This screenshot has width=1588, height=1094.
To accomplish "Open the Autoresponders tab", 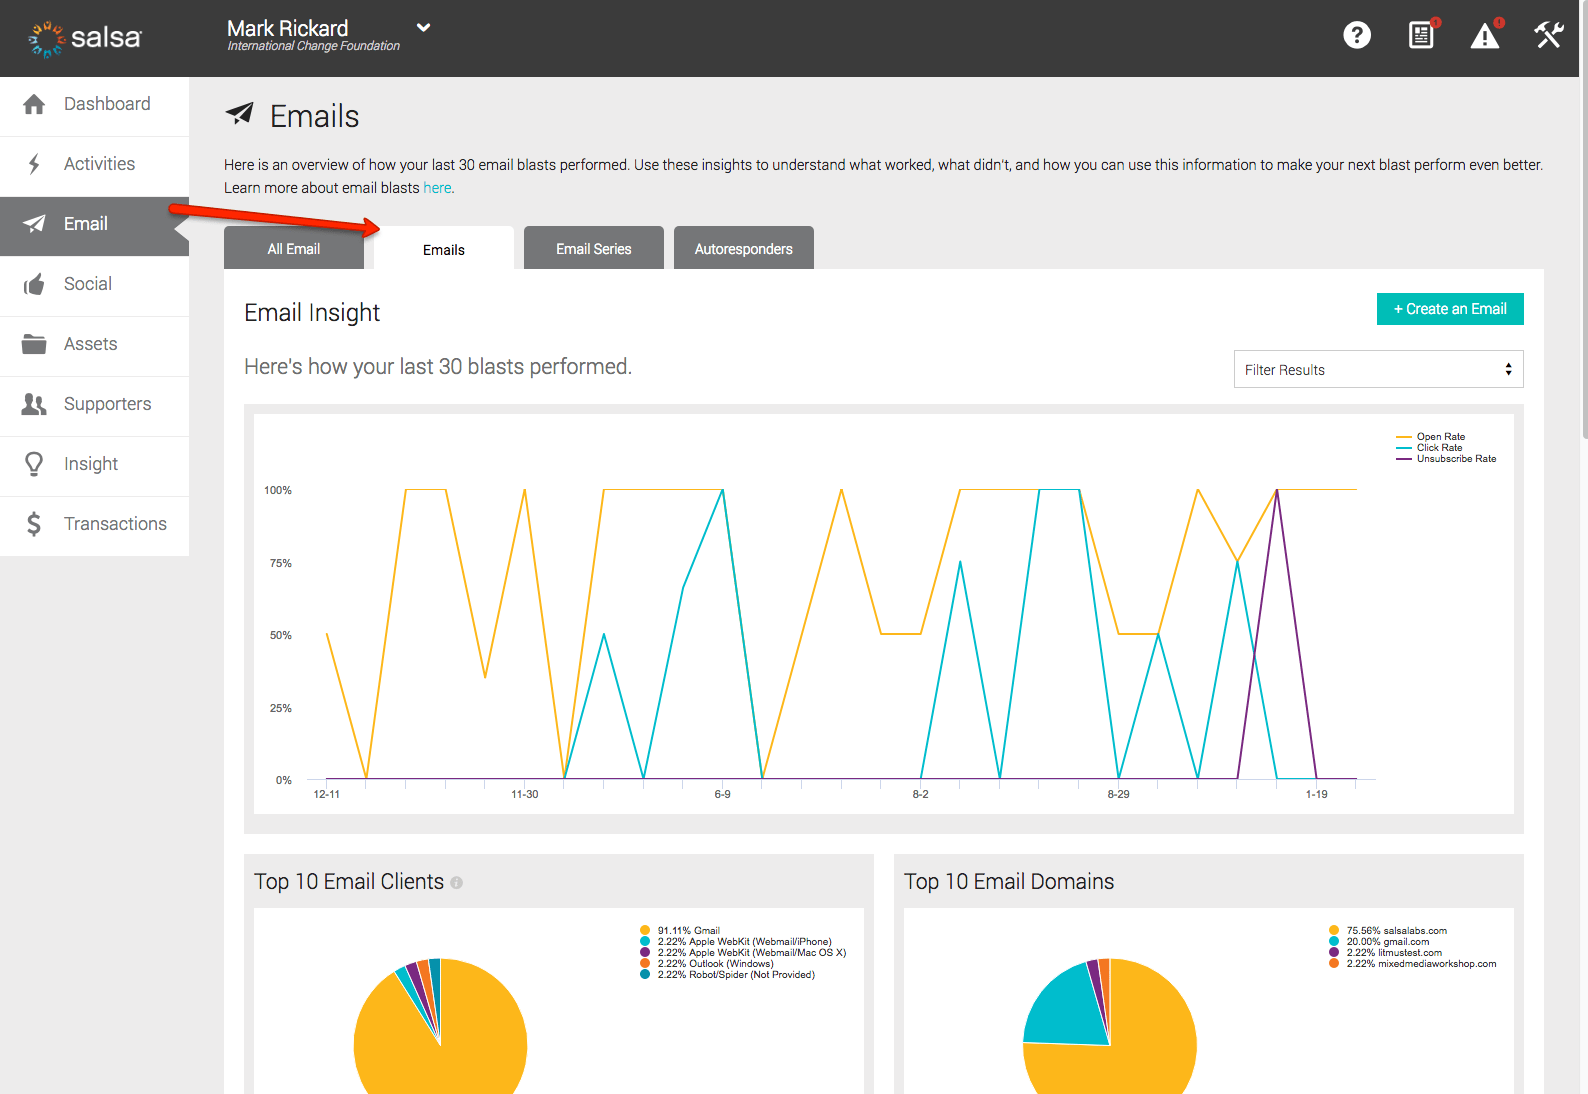I will pos(744,248).
